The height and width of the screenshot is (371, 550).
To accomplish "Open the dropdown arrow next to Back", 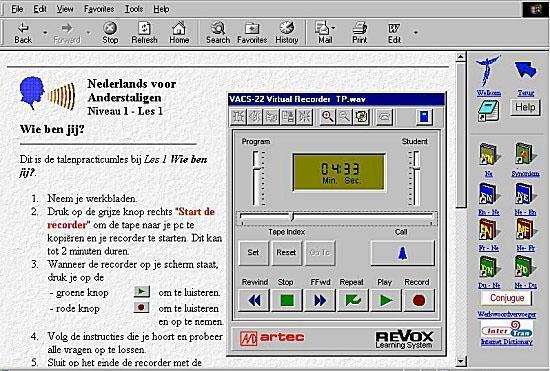I will pos(45,33).
